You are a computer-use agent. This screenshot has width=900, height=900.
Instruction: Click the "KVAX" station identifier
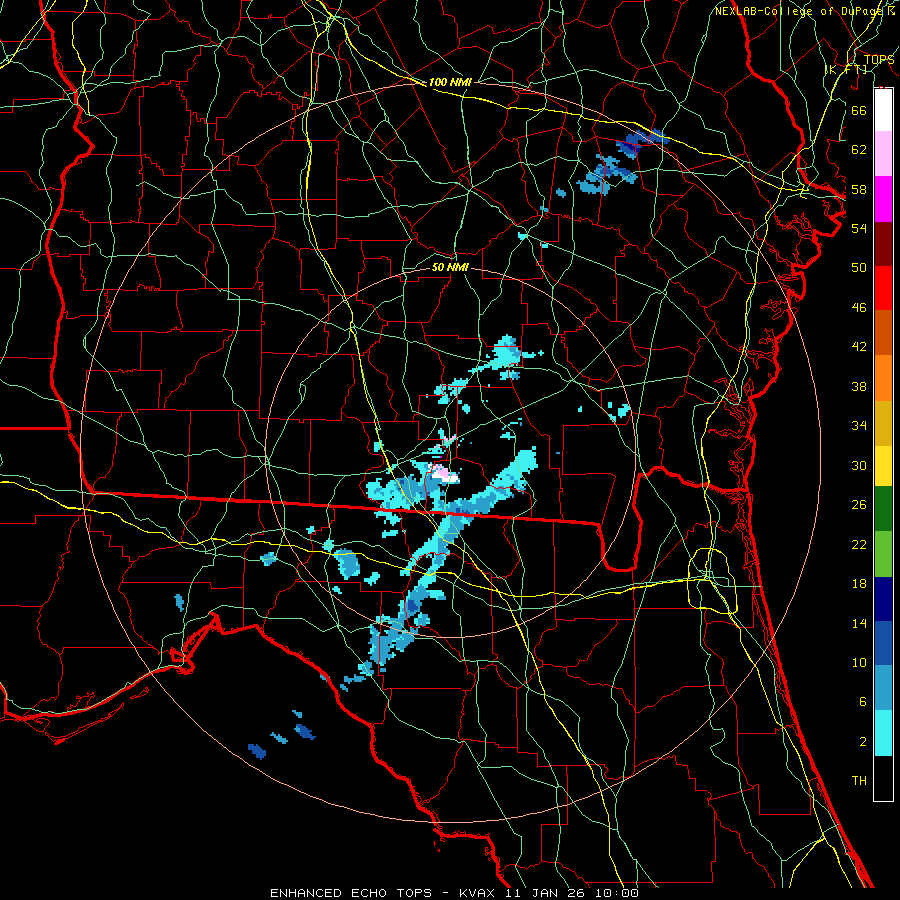pyautogui.click(x=478, y=893)
